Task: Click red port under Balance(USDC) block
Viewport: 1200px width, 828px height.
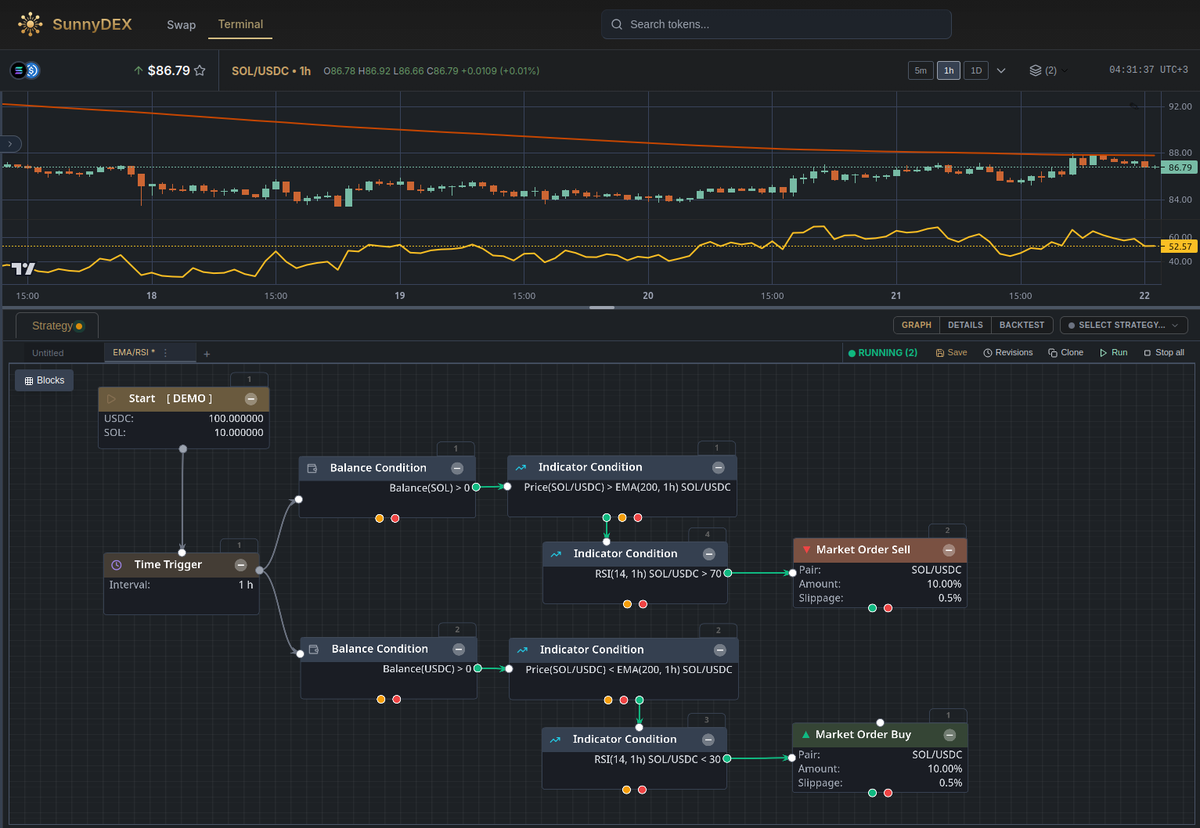Action: 397,699
